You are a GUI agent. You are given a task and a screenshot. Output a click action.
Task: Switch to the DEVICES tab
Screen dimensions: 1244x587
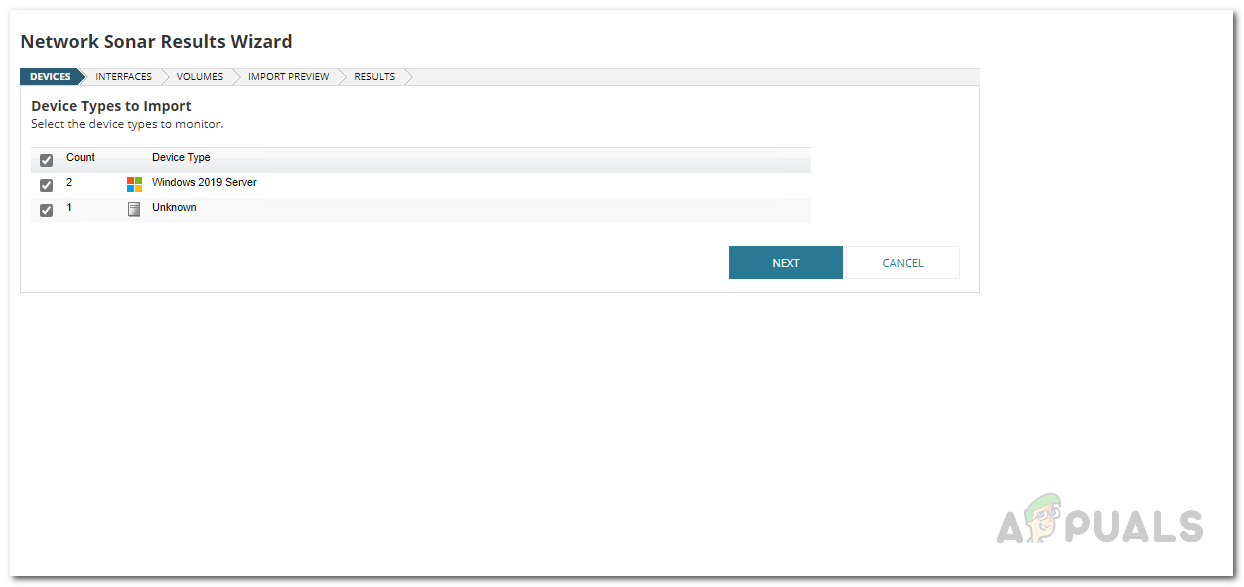click(x=50, y=76)
